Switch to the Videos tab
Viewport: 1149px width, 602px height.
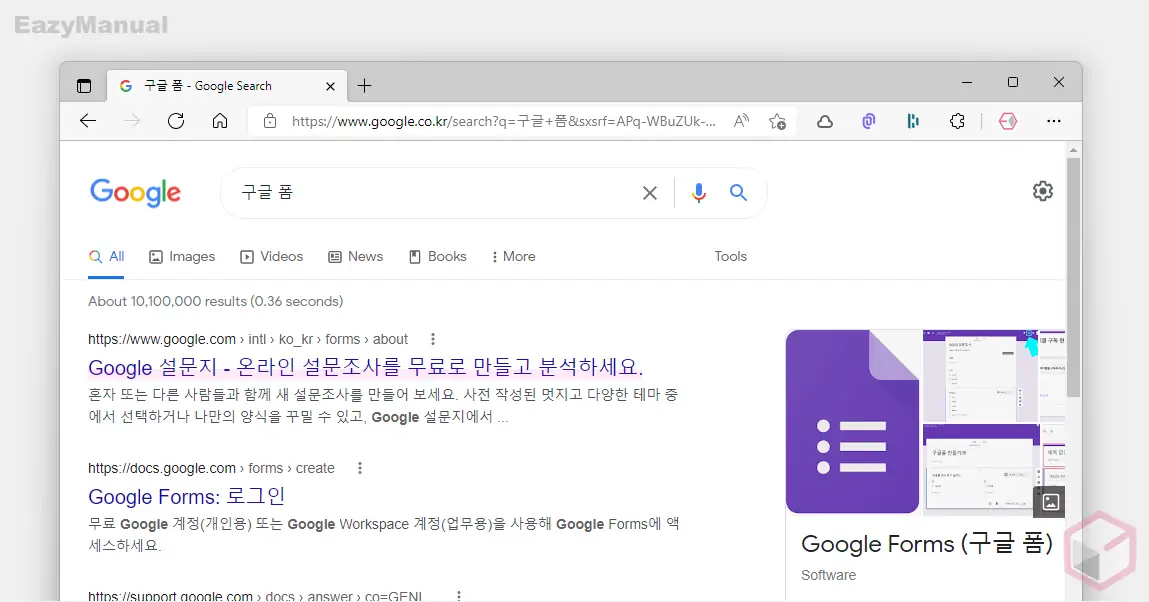coord(272,256)
